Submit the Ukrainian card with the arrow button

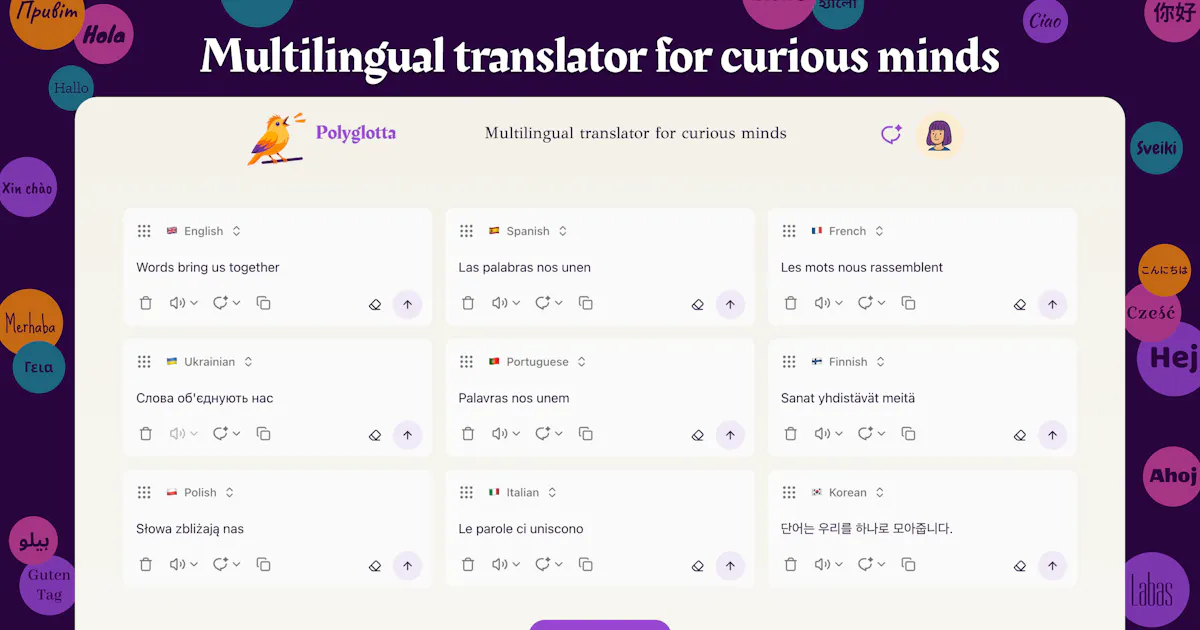coord(407,436)
